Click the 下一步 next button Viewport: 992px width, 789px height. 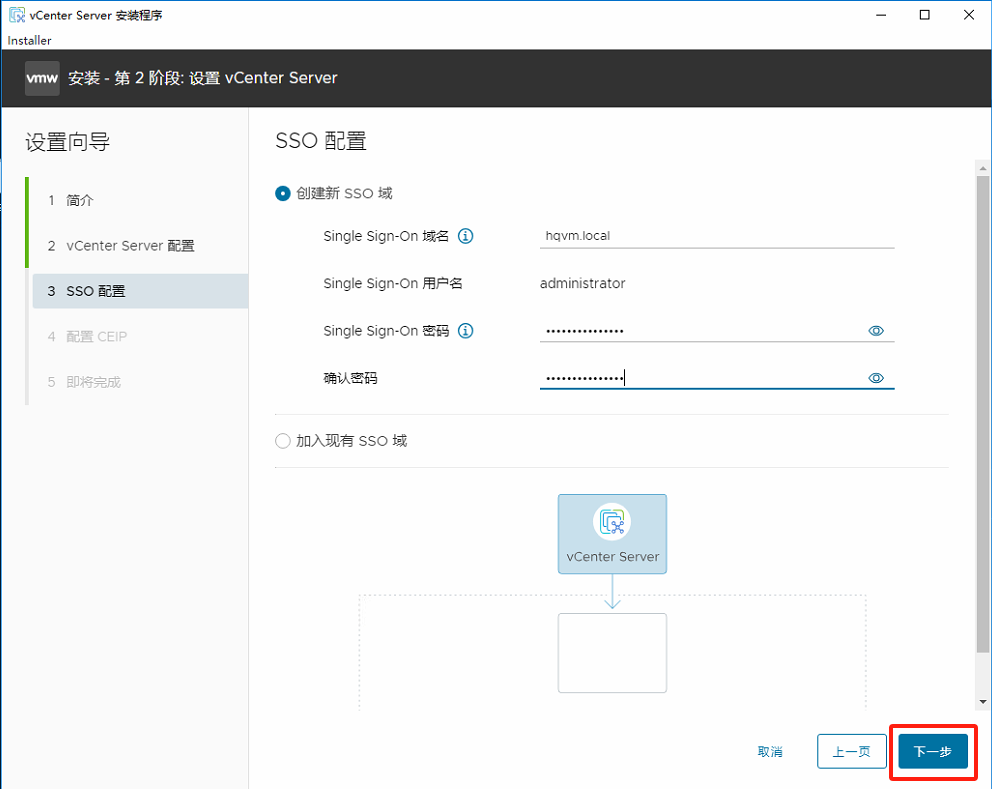click(933, 752)
